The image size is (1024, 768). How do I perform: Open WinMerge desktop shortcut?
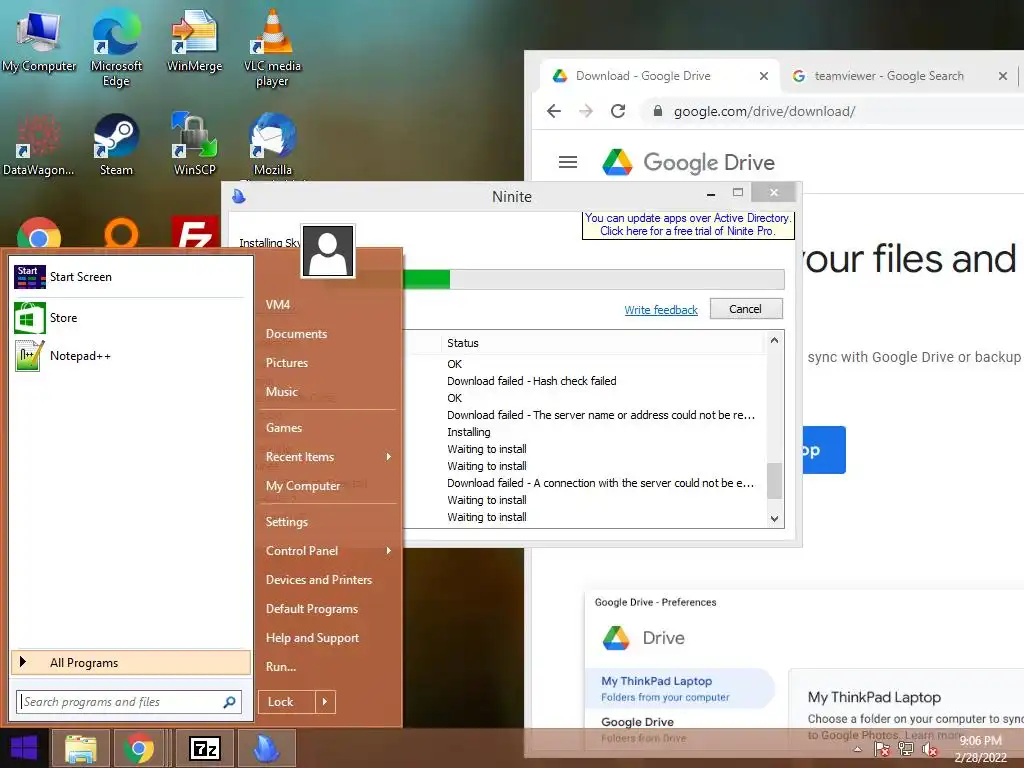coord(194,41)
